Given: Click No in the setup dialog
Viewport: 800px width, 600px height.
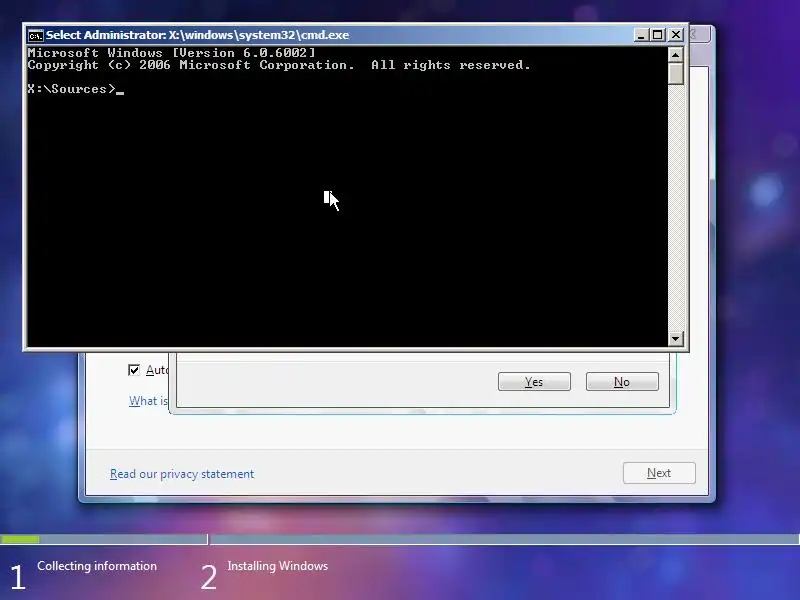Looking at the screenshot, I should coord(622,382).
